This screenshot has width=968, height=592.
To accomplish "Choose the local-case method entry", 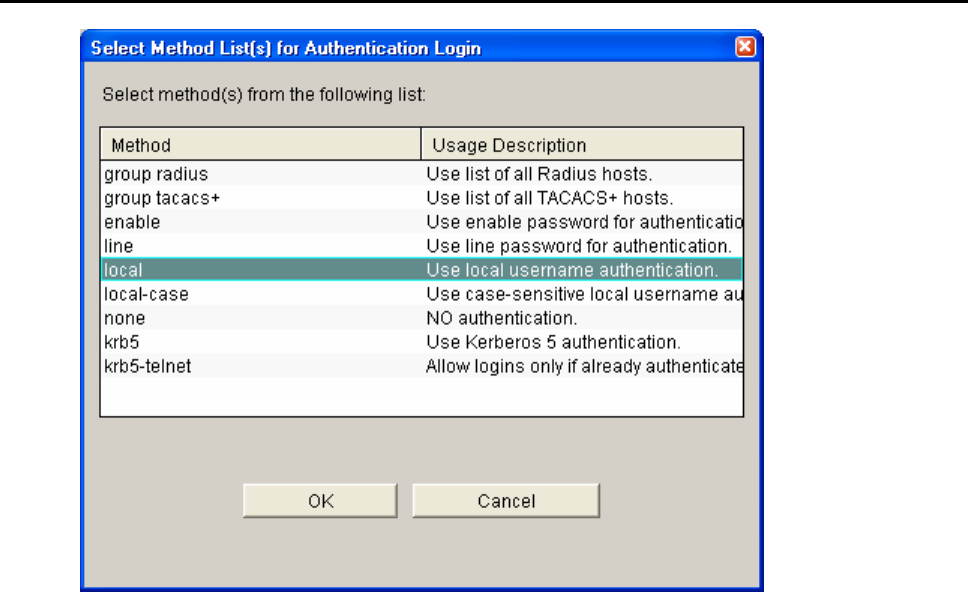I will tap(422, 294).
